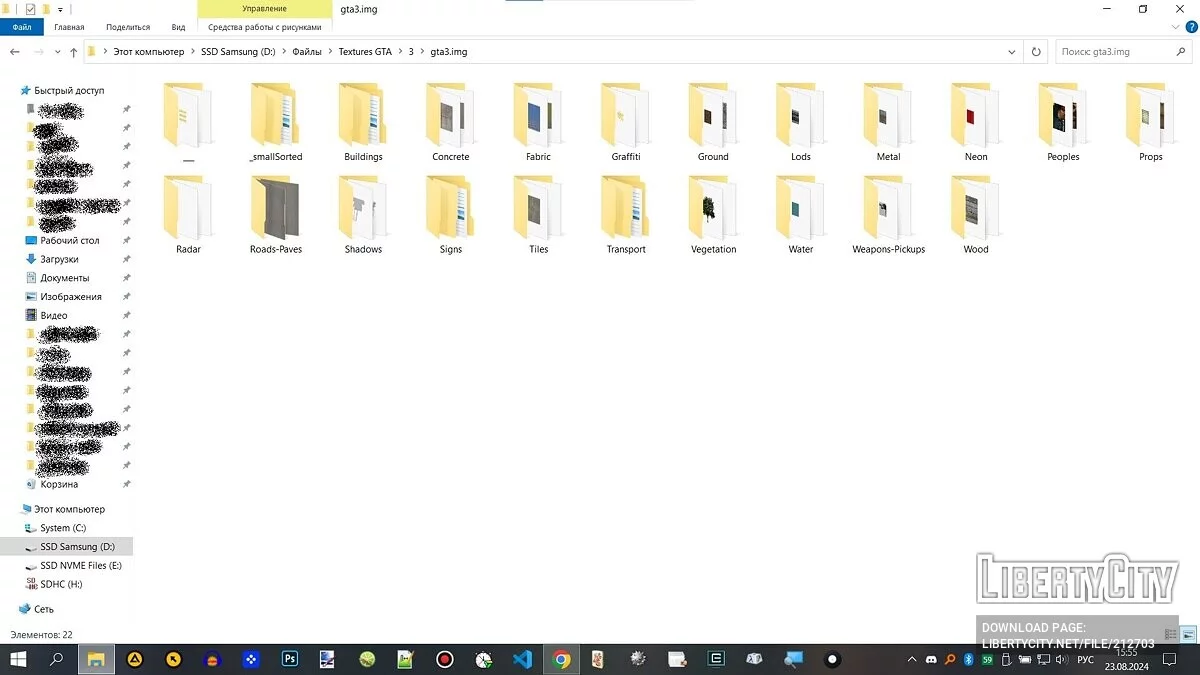This screenshot has width=1200, height=675.
Task: Switch to Главная ribbon tab
Action: pyautogui.click(x=69, y=27)
